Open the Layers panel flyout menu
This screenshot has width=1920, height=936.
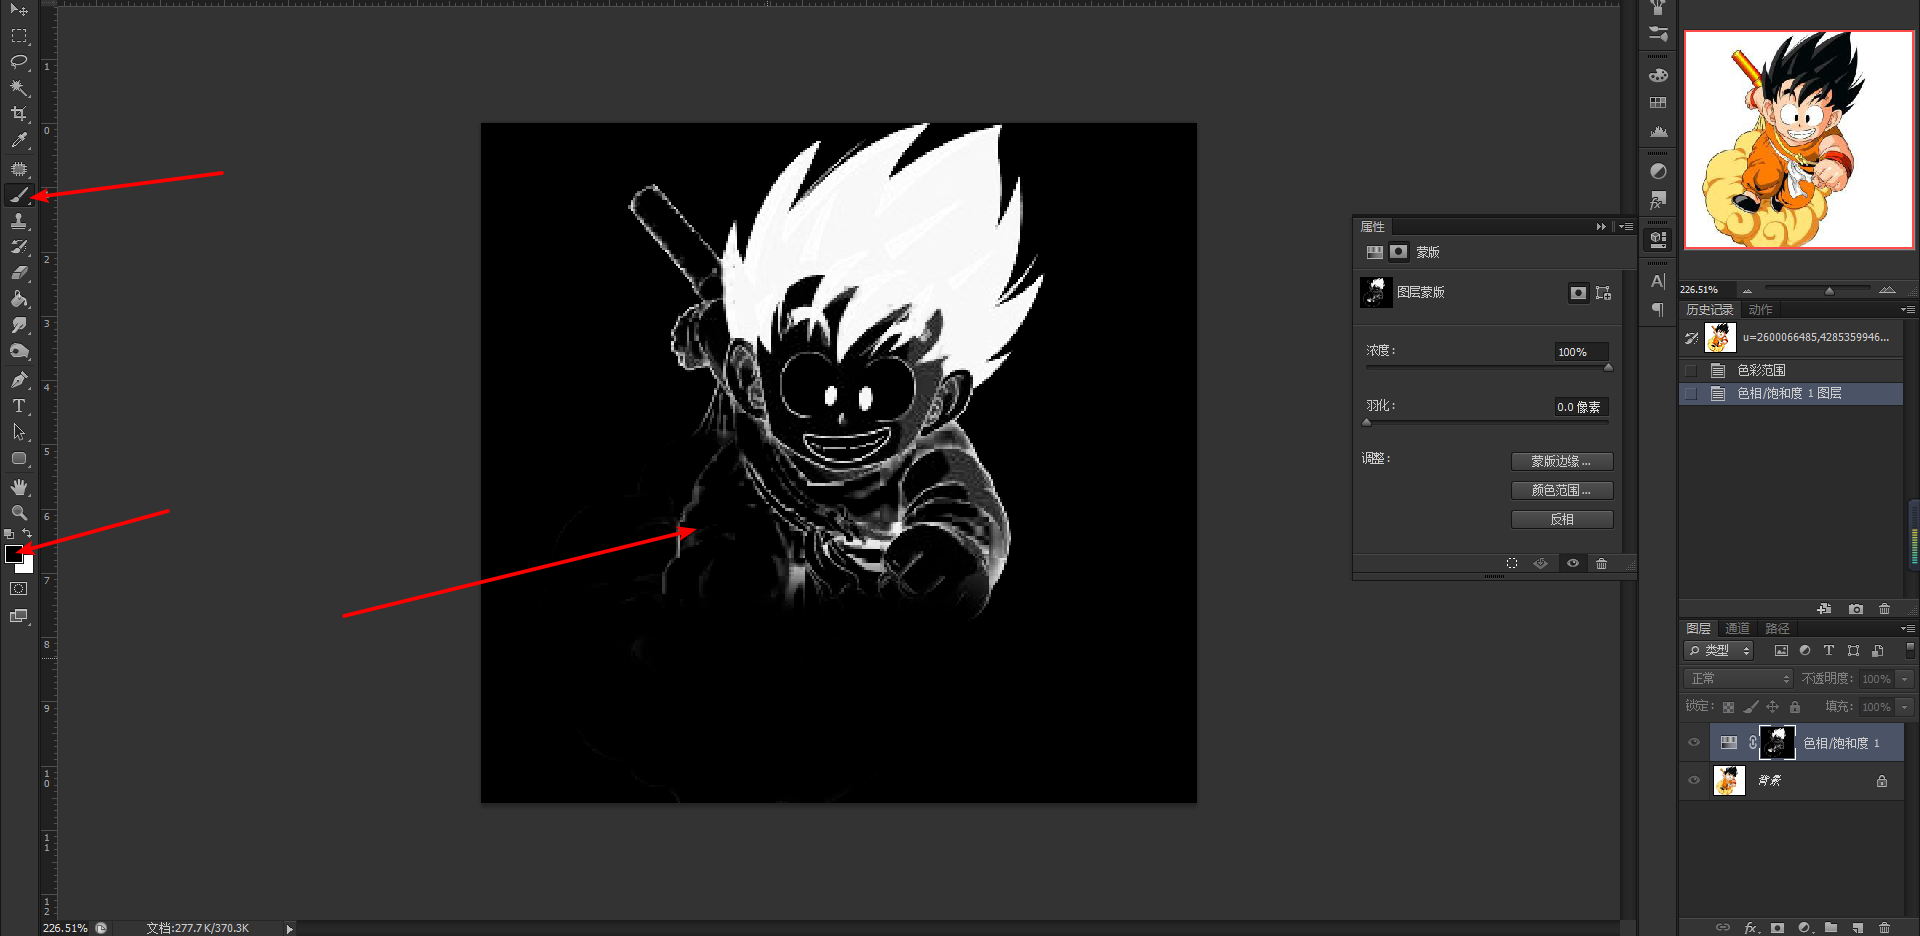click(x=1908, y=629)
